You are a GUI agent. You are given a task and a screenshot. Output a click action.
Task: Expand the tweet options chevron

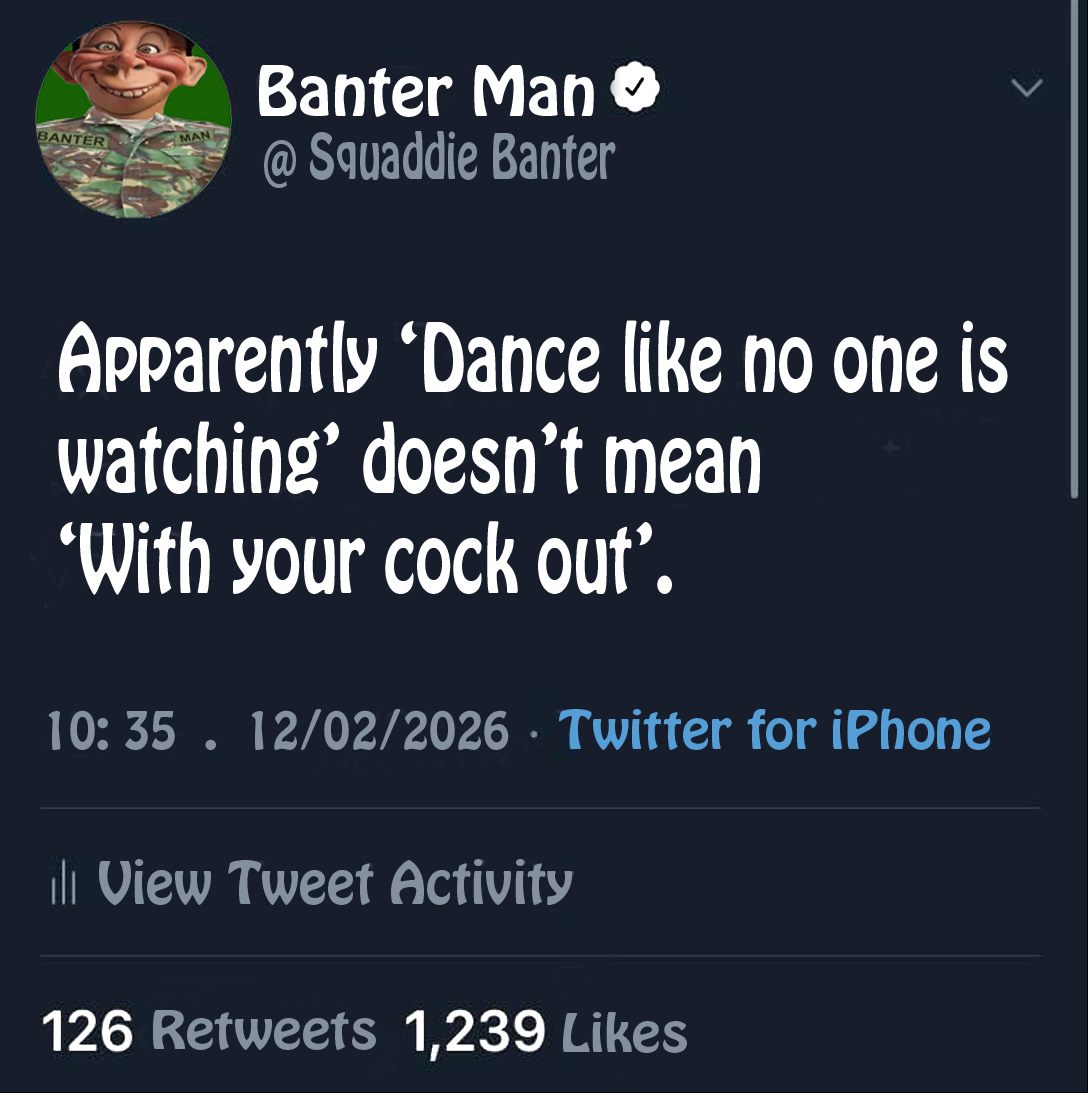click(x=1027, y=89)
